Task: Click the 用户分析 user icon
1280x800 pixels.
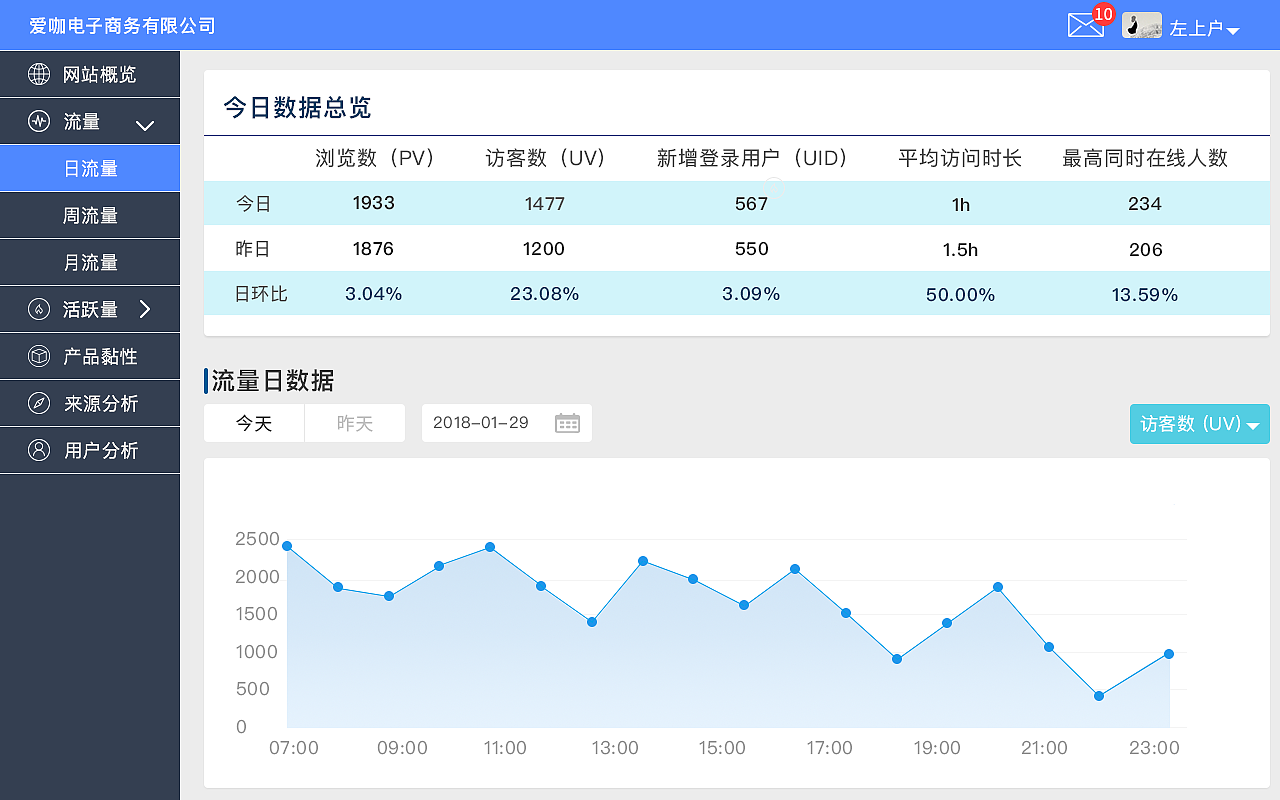Action: pyautogui.click(x=37, y=450)
